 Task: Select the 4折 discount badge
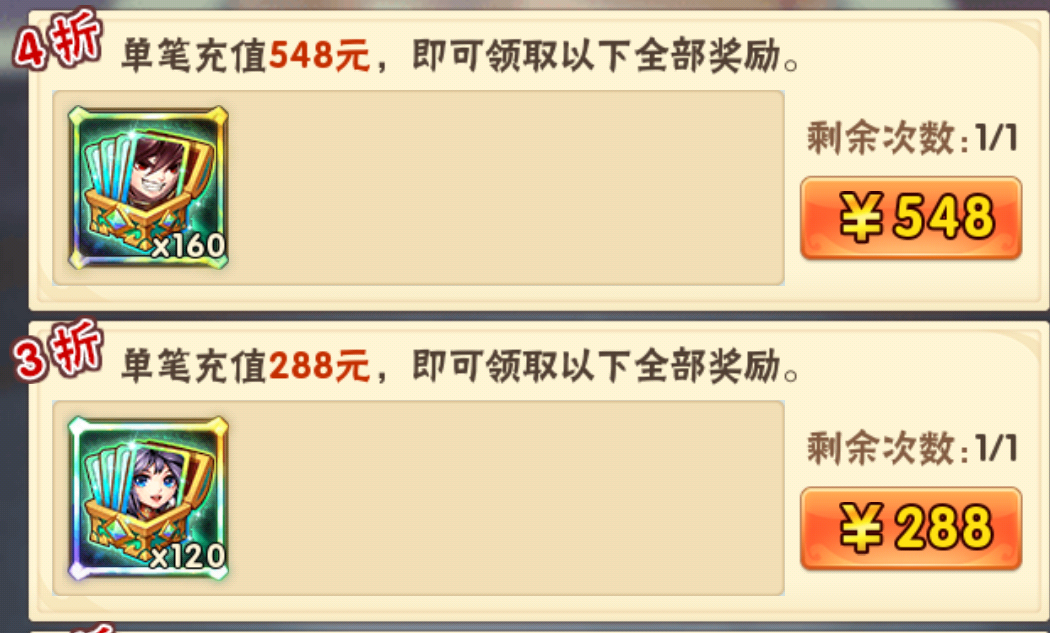tap(58, 40)
